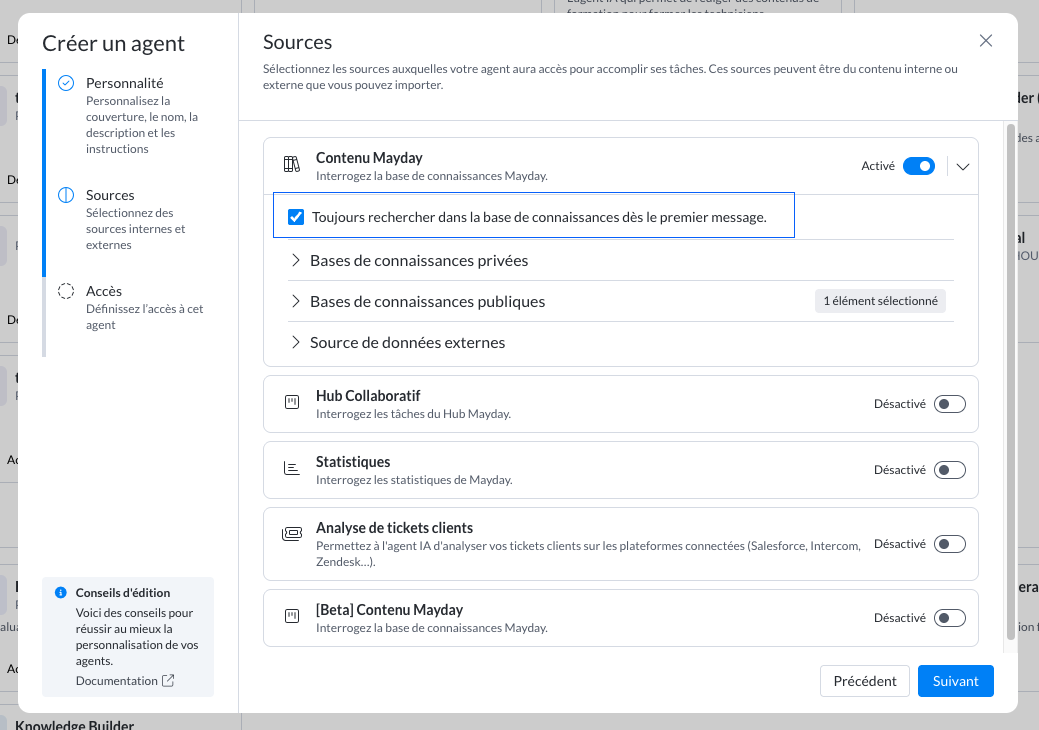Click the Contenu Mayday books icon

[291, 165]
